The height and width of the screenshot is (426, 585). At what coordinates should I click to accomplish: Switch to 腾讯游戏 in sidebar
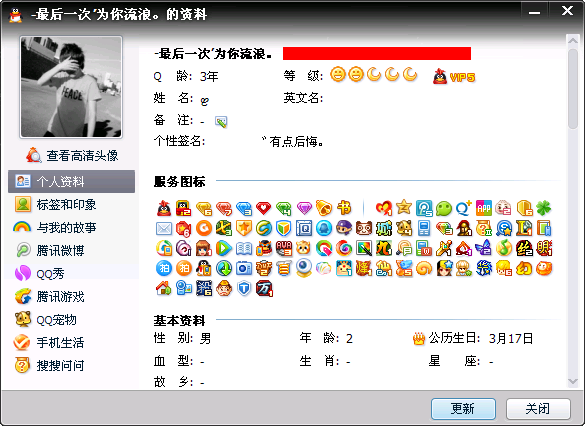point(71,297)
